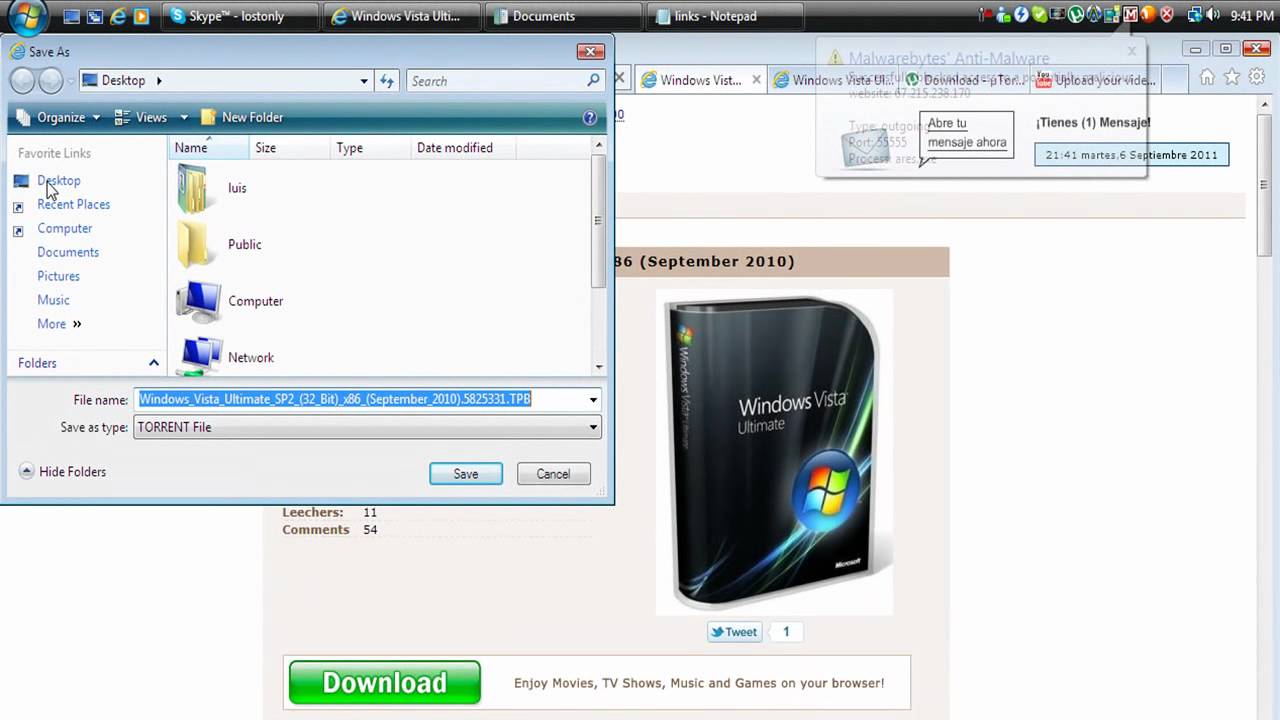Screen dimensions: 1280x720
Task: Open the Windows Start orb
Action: pyautogui.click(x=27, y=15)
